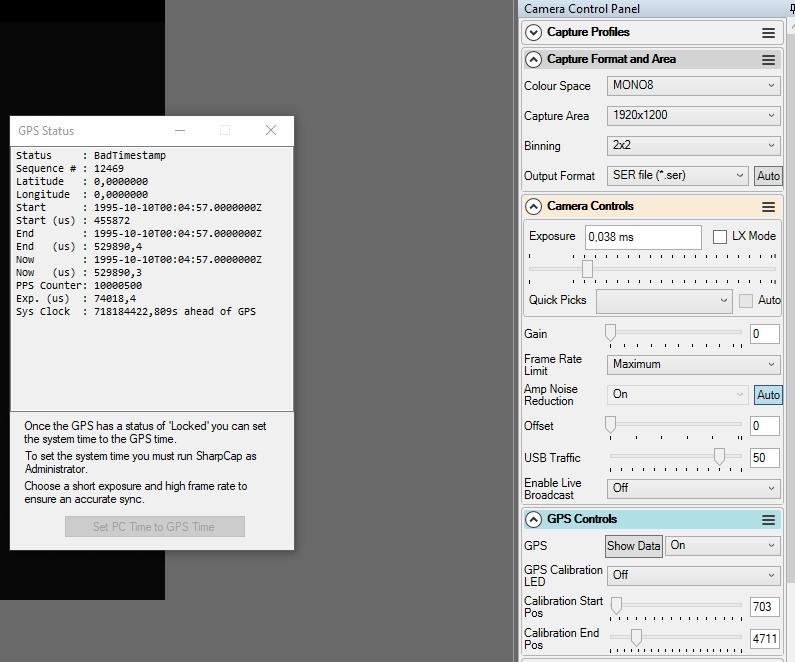
Task: Click the Gain value field
Action: point(764,334)
